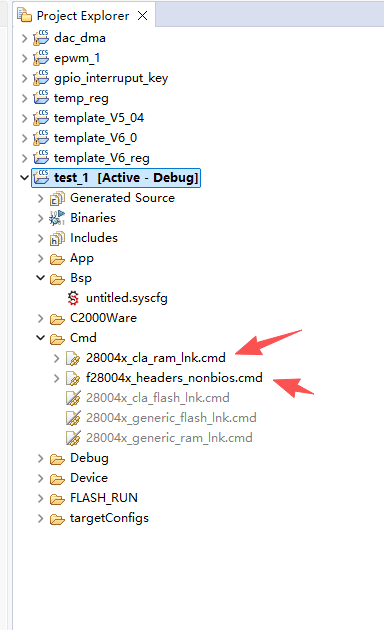Expand the App folder
Image resolution: width=384 pixels, height=630 pixels.
click(40, 258)
